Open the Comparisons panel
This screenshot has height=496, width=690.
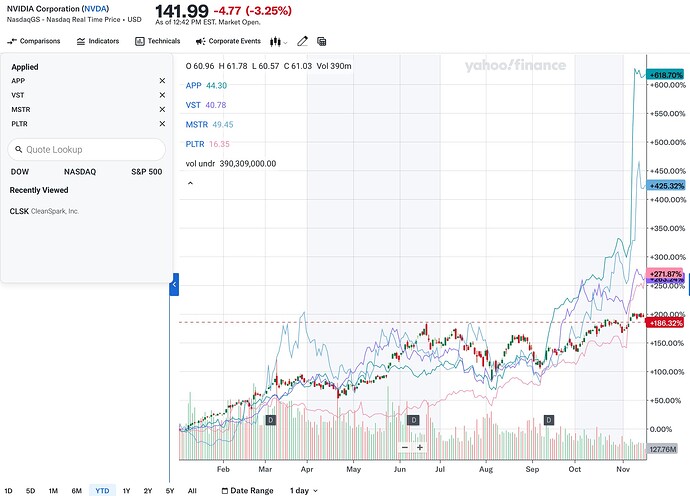[34, 41]
